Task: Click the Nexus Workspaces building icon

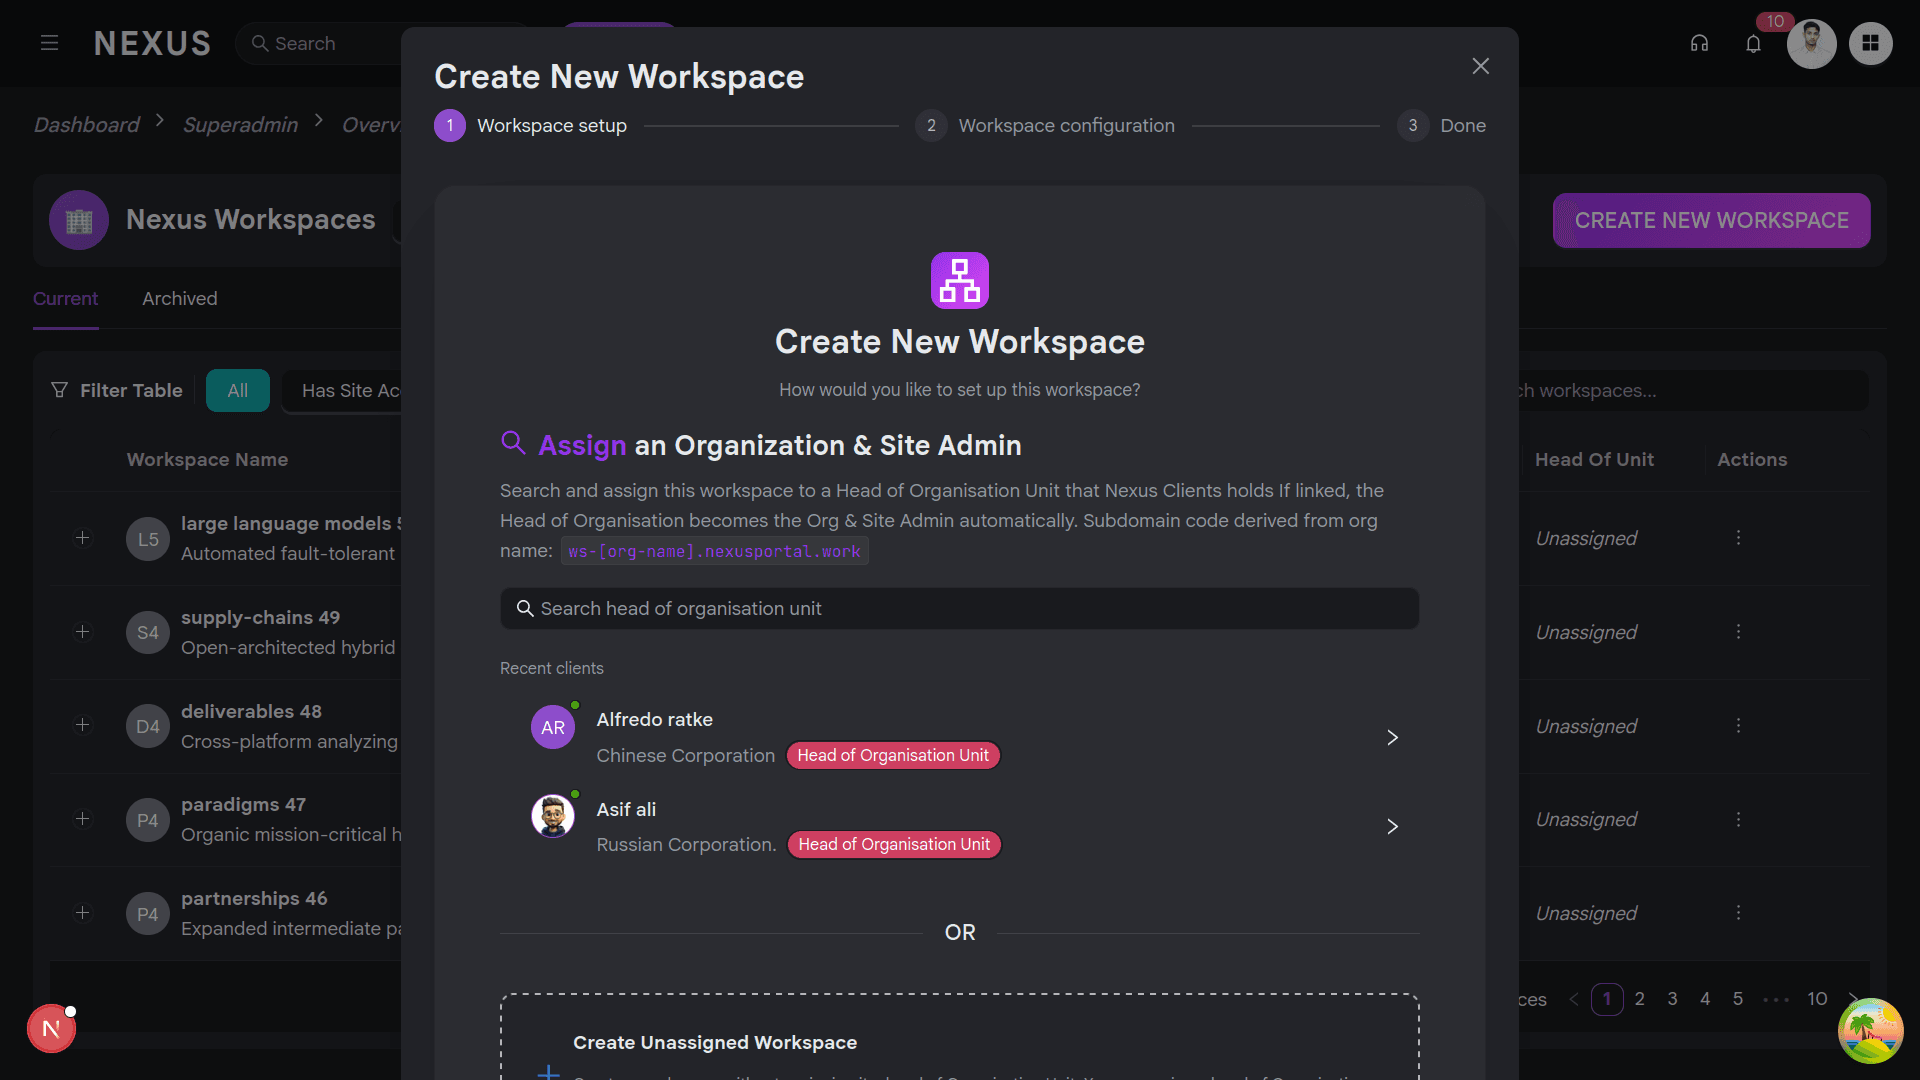Action: point(79,220)
